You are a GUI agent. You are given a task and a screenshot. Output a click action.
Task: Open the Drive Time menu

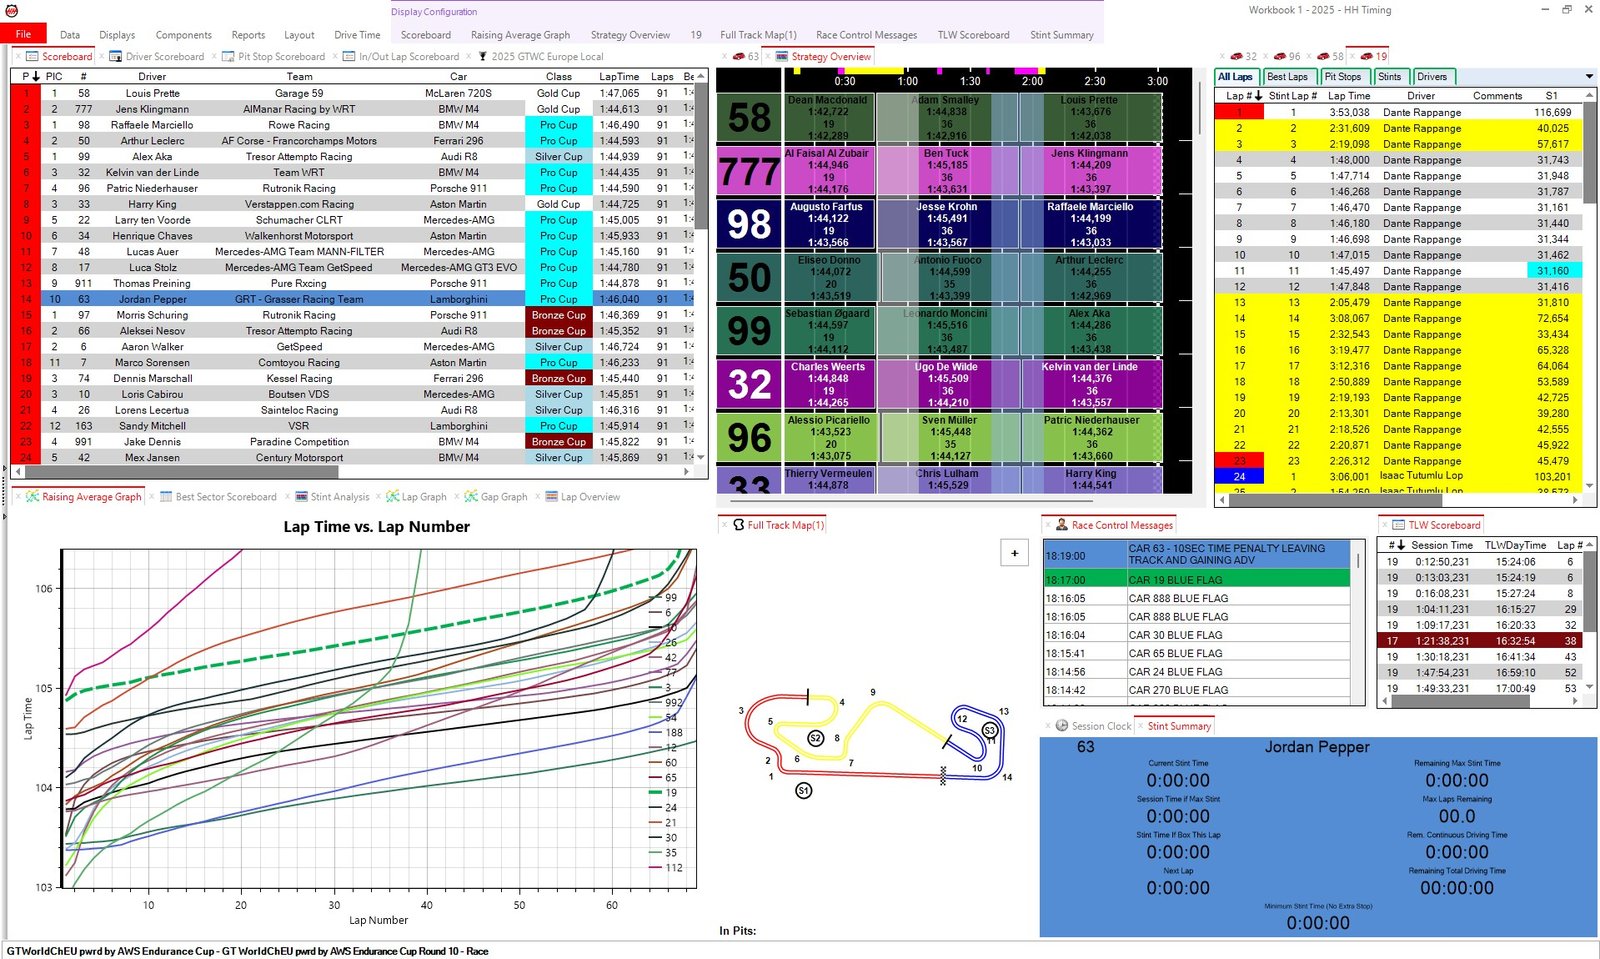(x=357, y=35)
